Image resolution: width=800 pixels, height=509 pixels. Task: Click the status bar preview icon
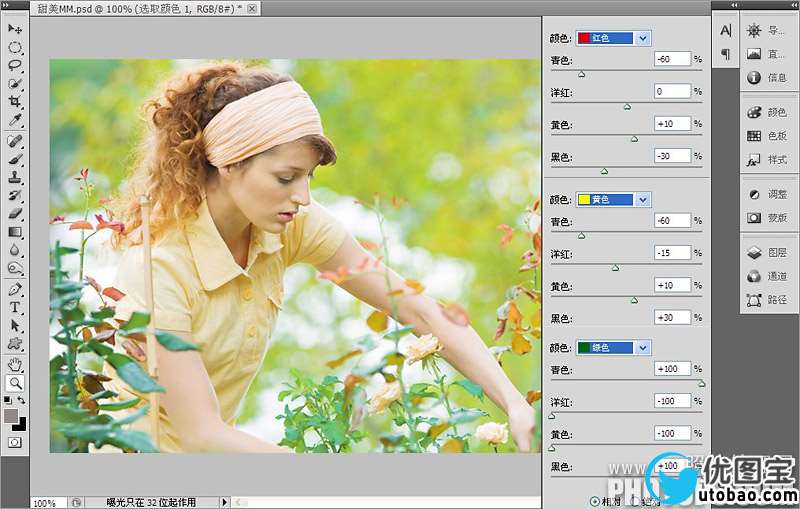pos(76,502)
